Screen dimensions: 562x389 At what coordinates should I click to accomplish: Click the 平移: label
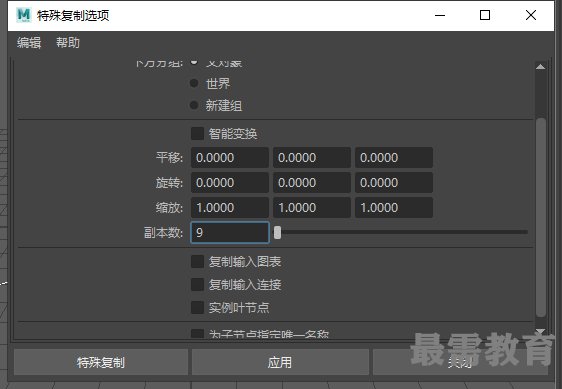pyautogui.click(x=169, y=157)
